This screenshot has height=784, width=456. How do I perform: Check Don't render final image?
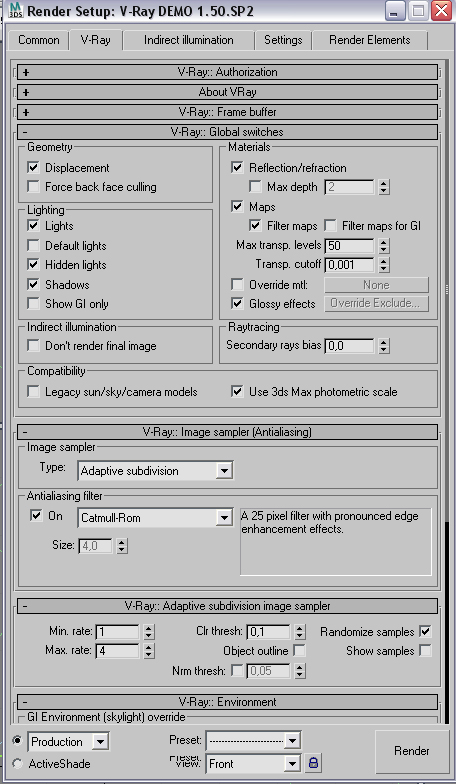pyautogui.click(x=34, y=346)
